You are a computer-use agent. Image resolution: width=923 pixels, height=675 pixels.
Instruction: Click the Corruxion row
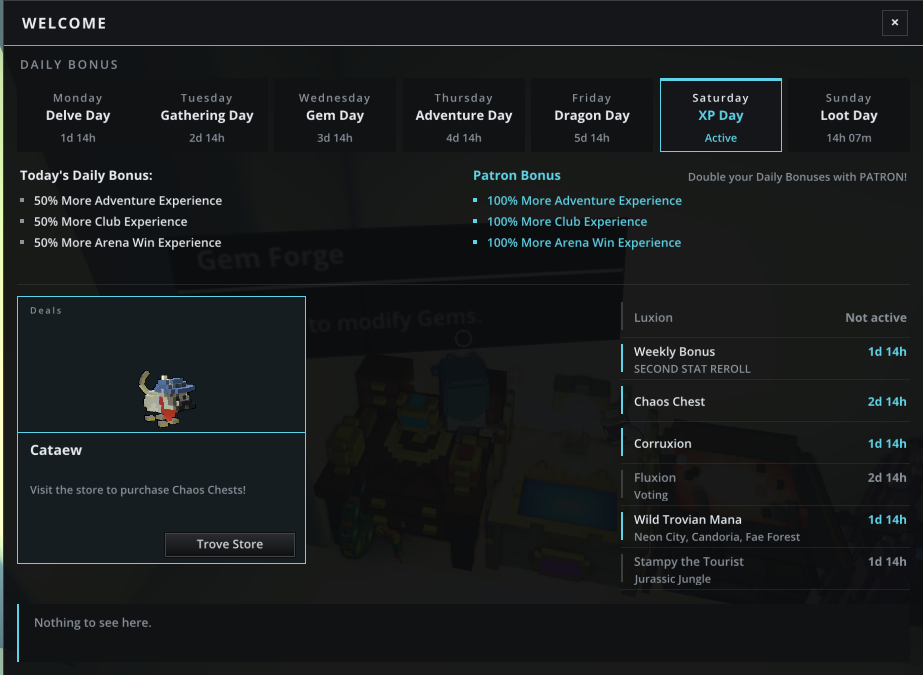(x=765, y=444)
